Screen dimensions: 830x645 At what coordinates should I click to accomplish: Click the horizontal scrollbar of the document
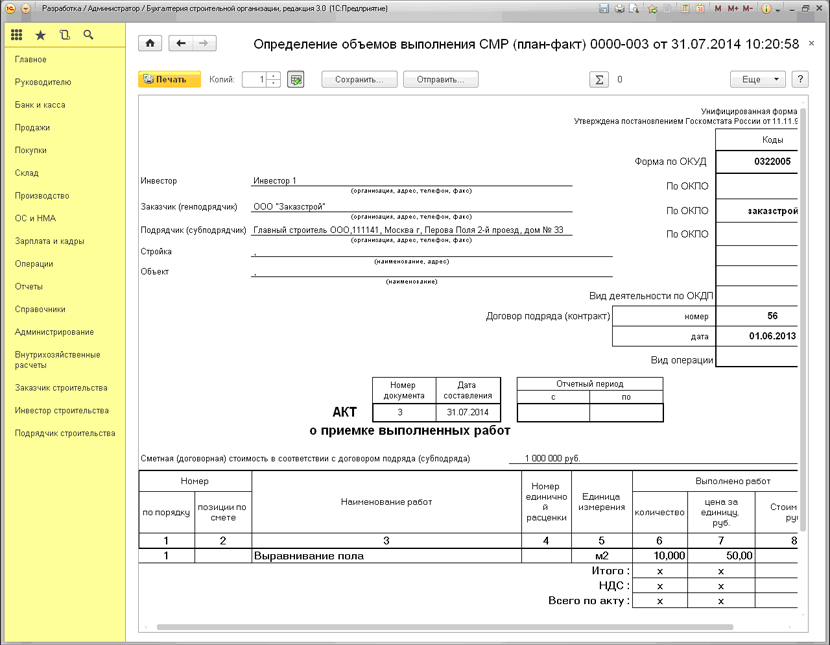tap(445, 627)
